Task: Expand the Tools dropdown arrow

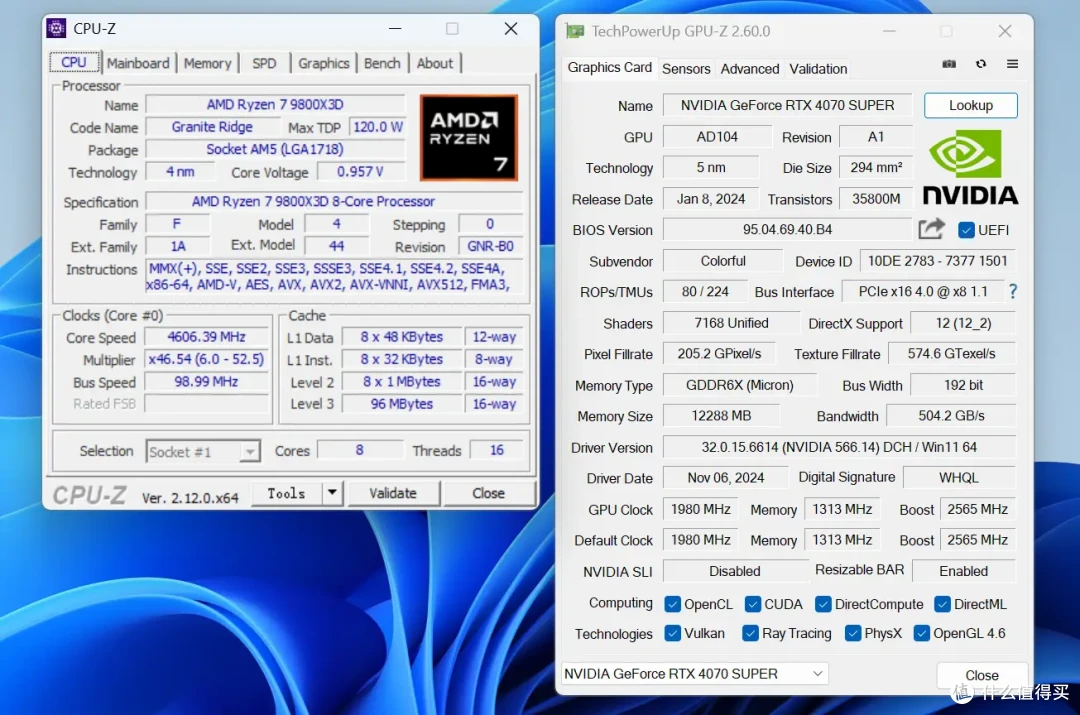Action: (332, 493)
